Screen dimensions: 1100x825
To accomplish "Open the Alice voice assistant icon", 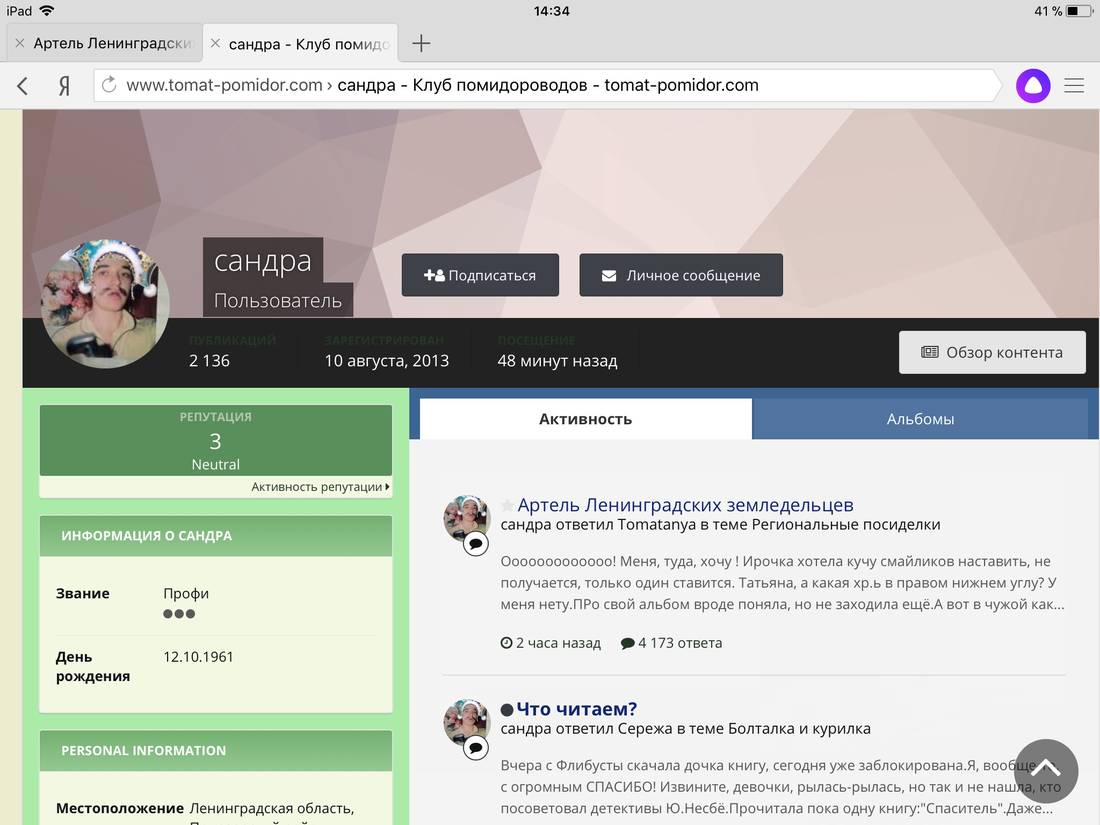I will click(1033, 86).
